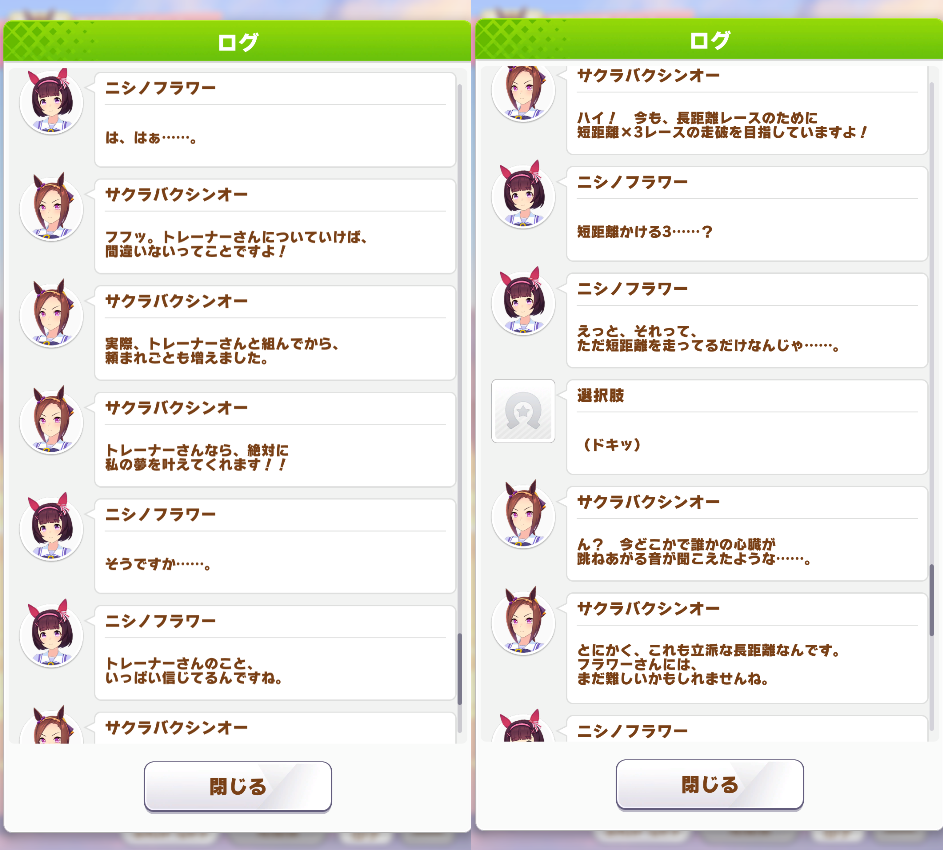
Task: Click the left ログ header title
Action: click(238, 42)
